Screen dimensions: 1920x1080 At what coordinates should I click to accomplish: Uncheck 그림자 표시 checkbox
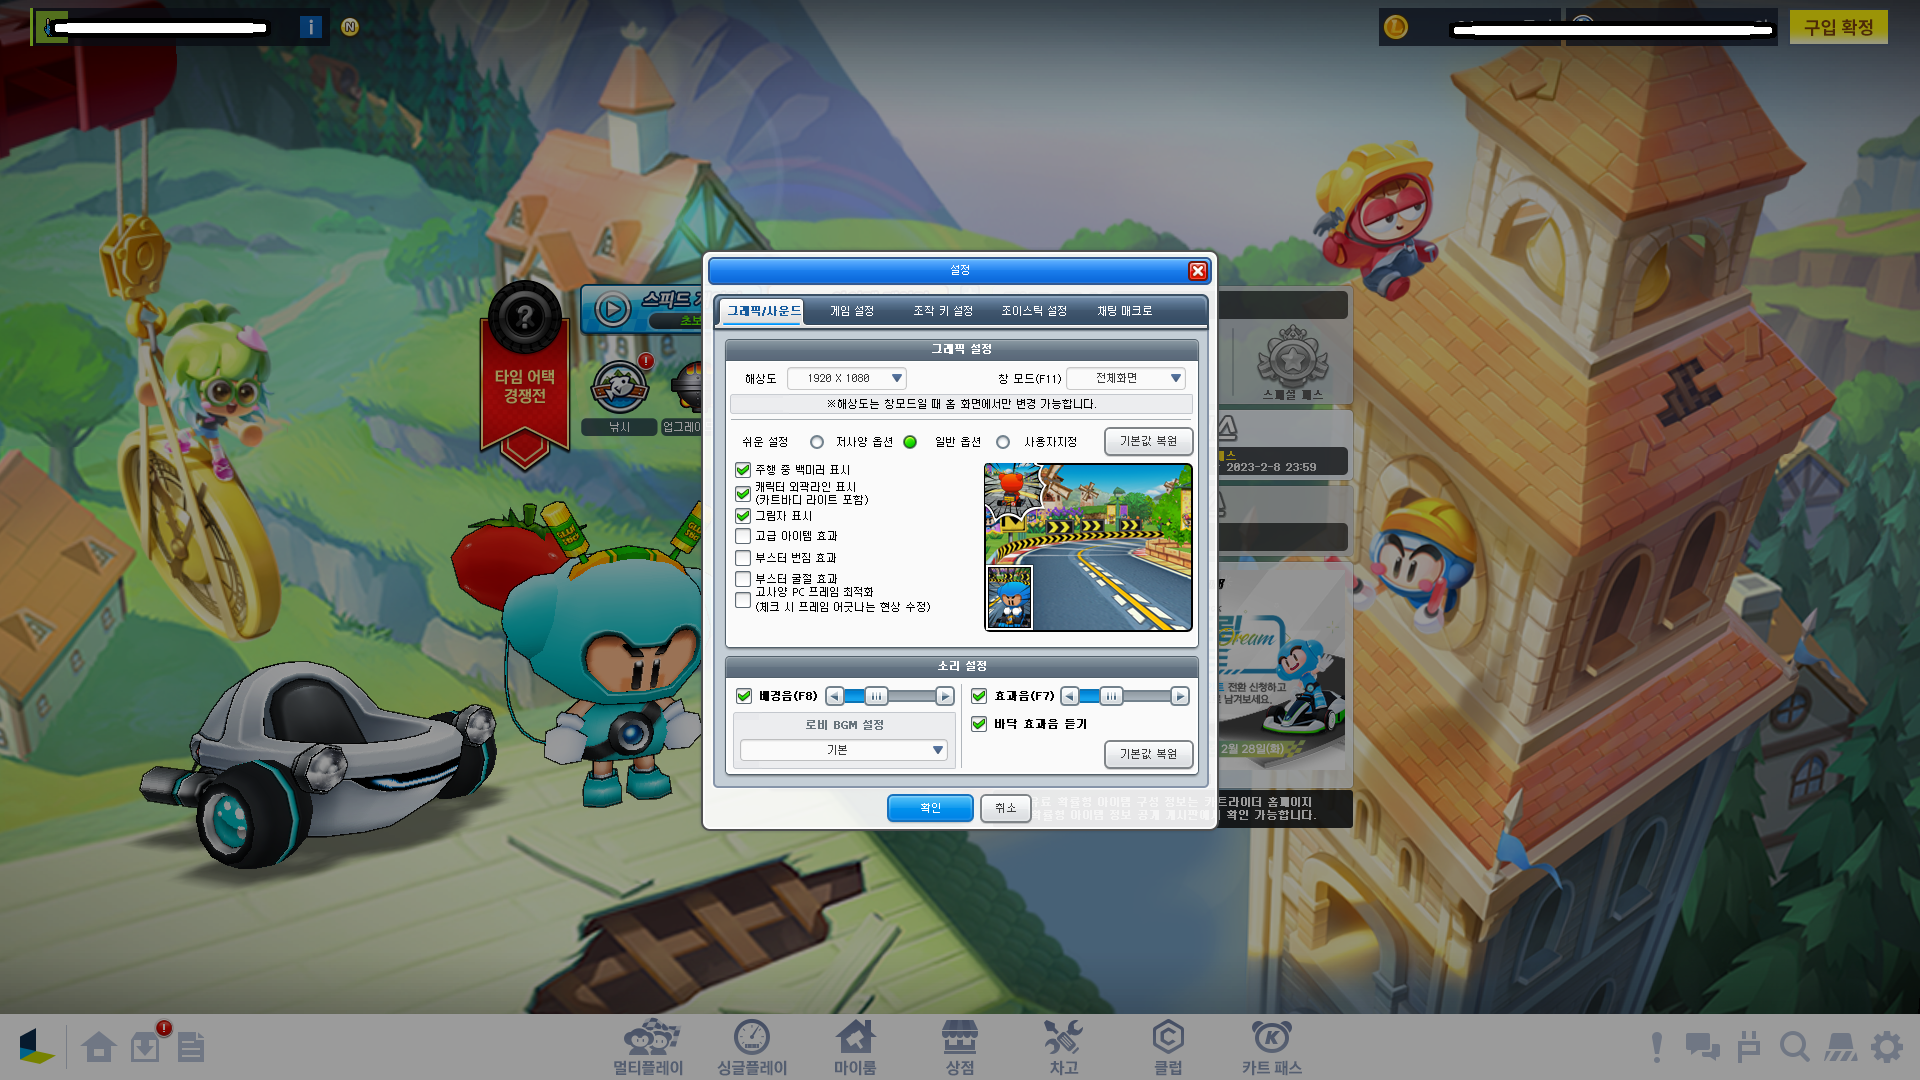click(743, 516)
